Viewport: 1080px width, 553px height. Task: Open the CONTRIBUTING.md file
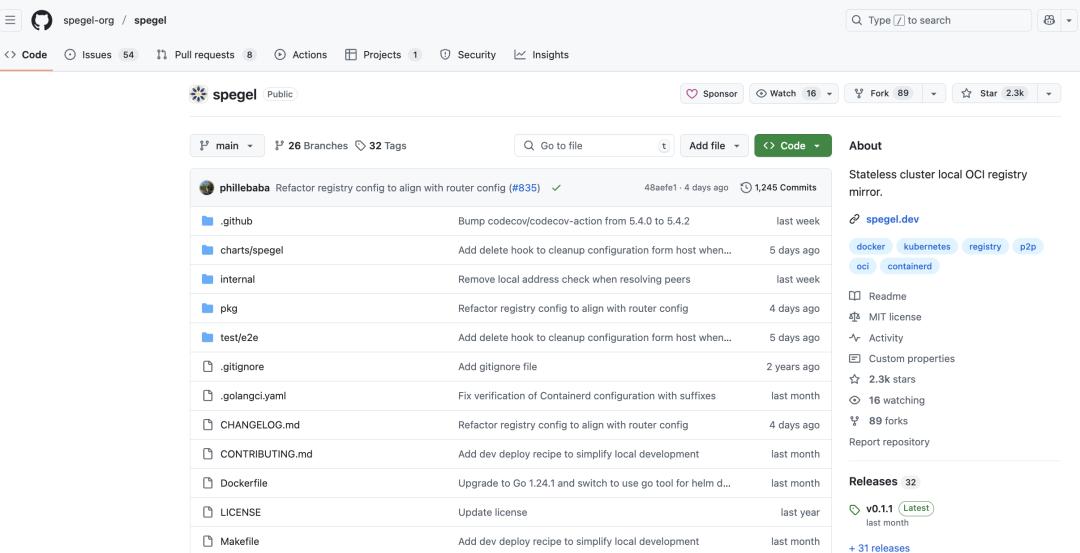(266, 454)
